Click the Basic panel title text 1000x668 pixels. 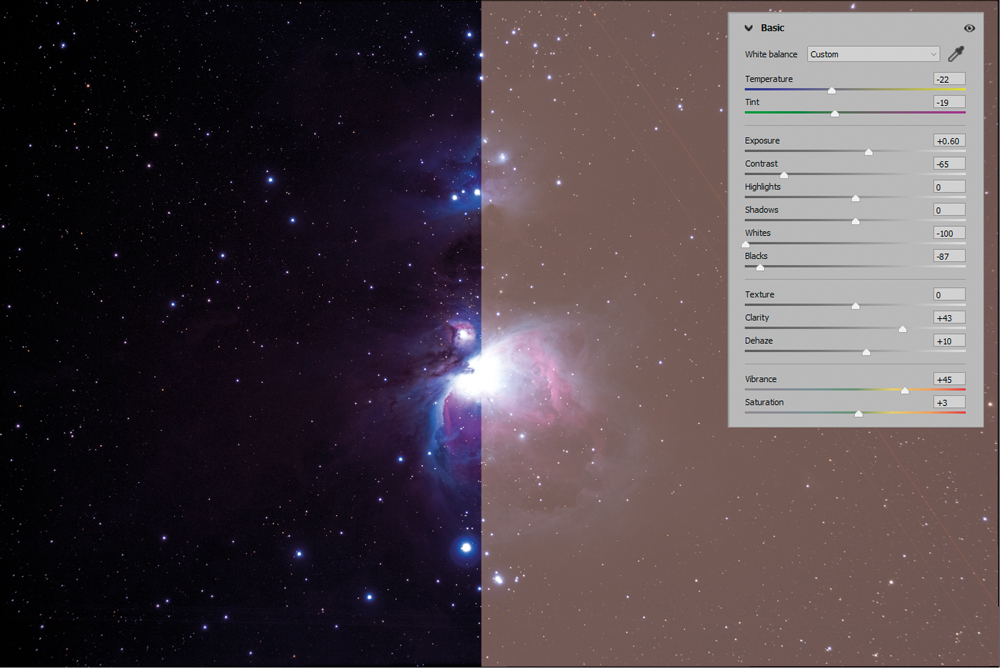(x=772, y=28)
